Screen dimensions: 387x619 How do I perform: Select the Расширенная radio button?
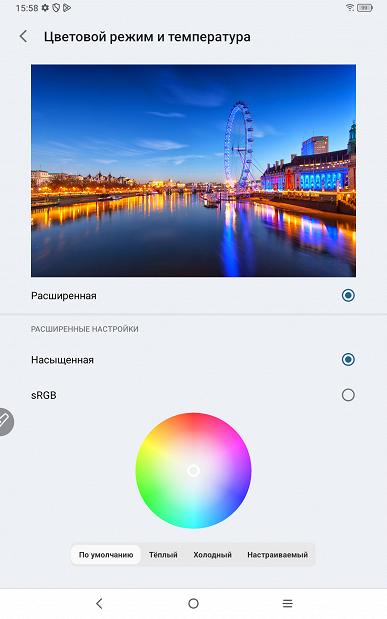pyautogui.click(x=348, y=295)
